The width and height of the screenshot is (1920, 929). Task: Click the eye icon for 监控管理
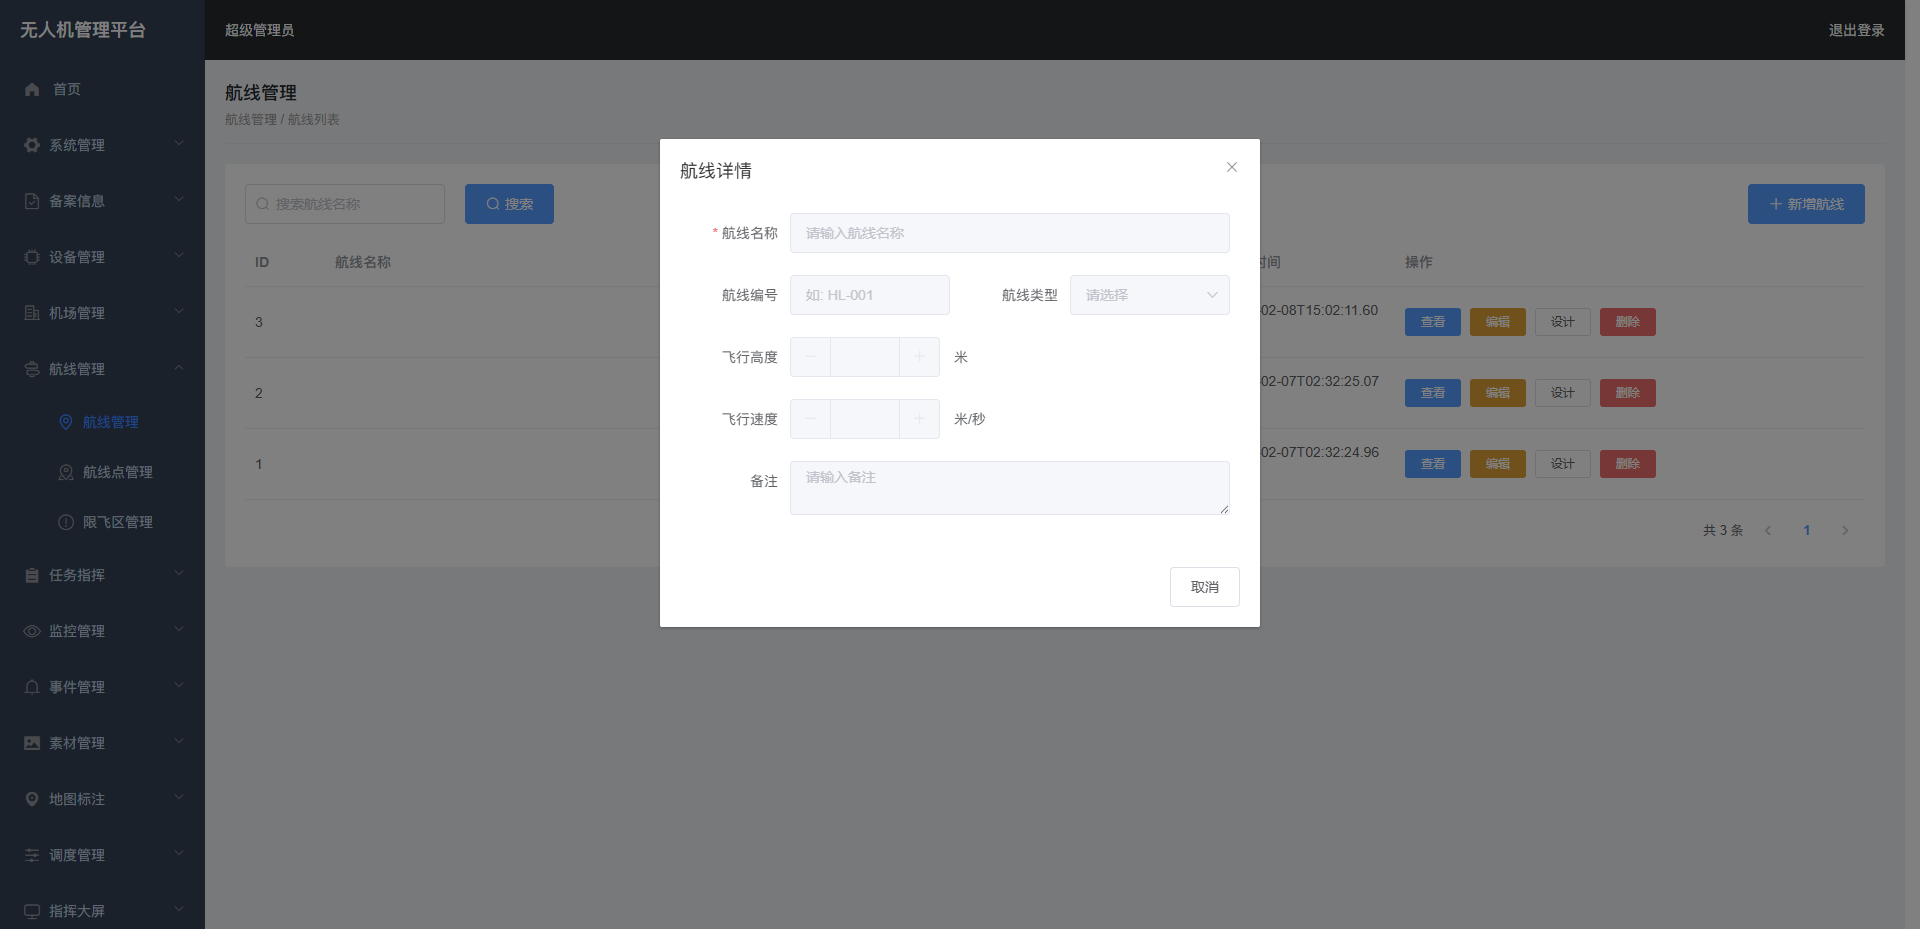[32, 631]
